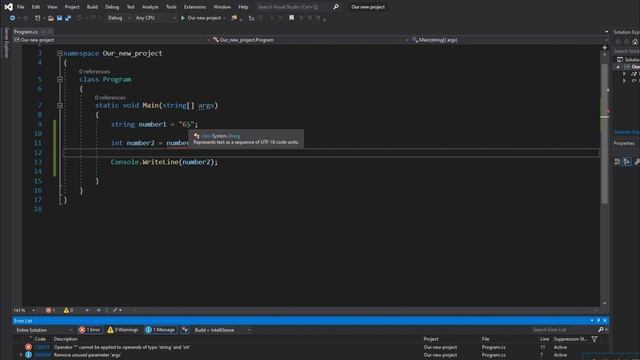640x360 pixels.
Task: Open the Window menu
Action: [x=222, y=7]
